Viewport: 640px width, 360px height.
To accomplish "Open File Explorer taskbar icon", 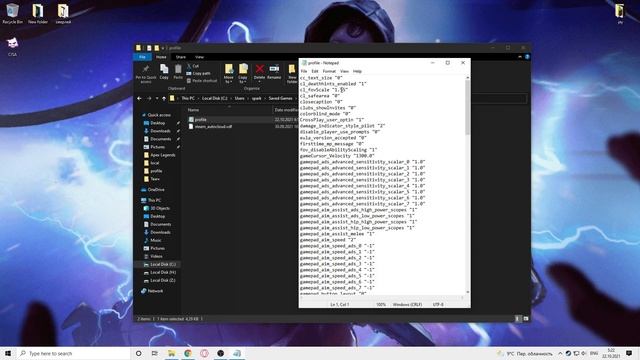I will (171, 353).
